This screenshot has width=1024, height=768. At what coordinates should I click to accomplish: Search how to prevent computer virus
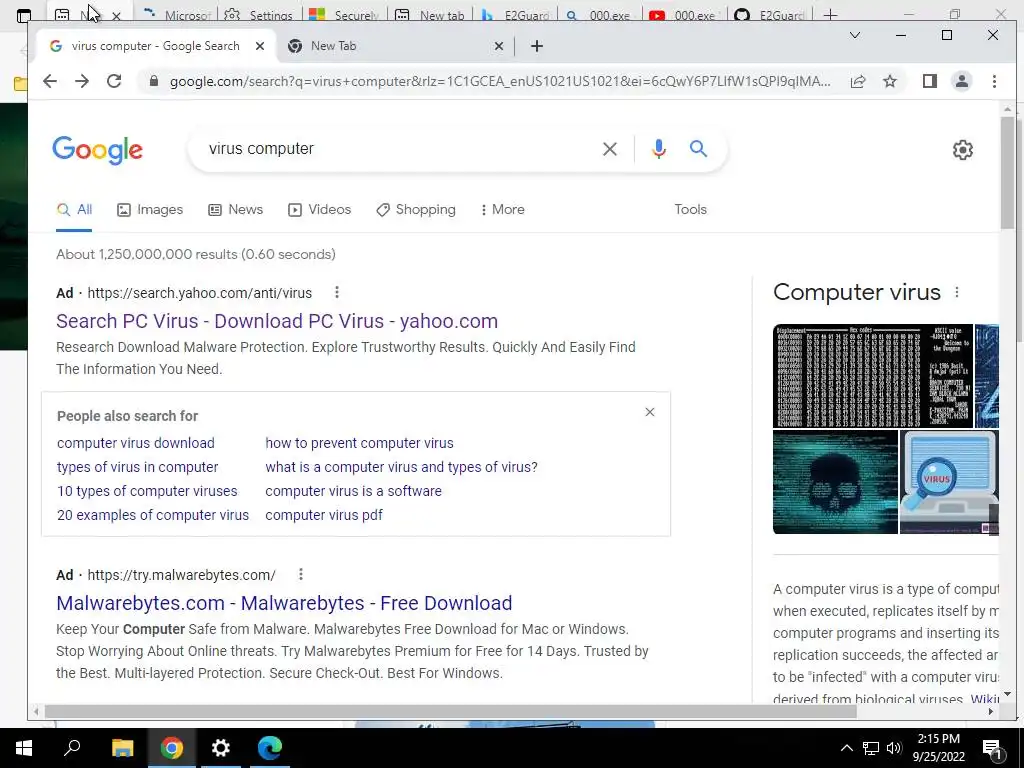click(359, 443)
